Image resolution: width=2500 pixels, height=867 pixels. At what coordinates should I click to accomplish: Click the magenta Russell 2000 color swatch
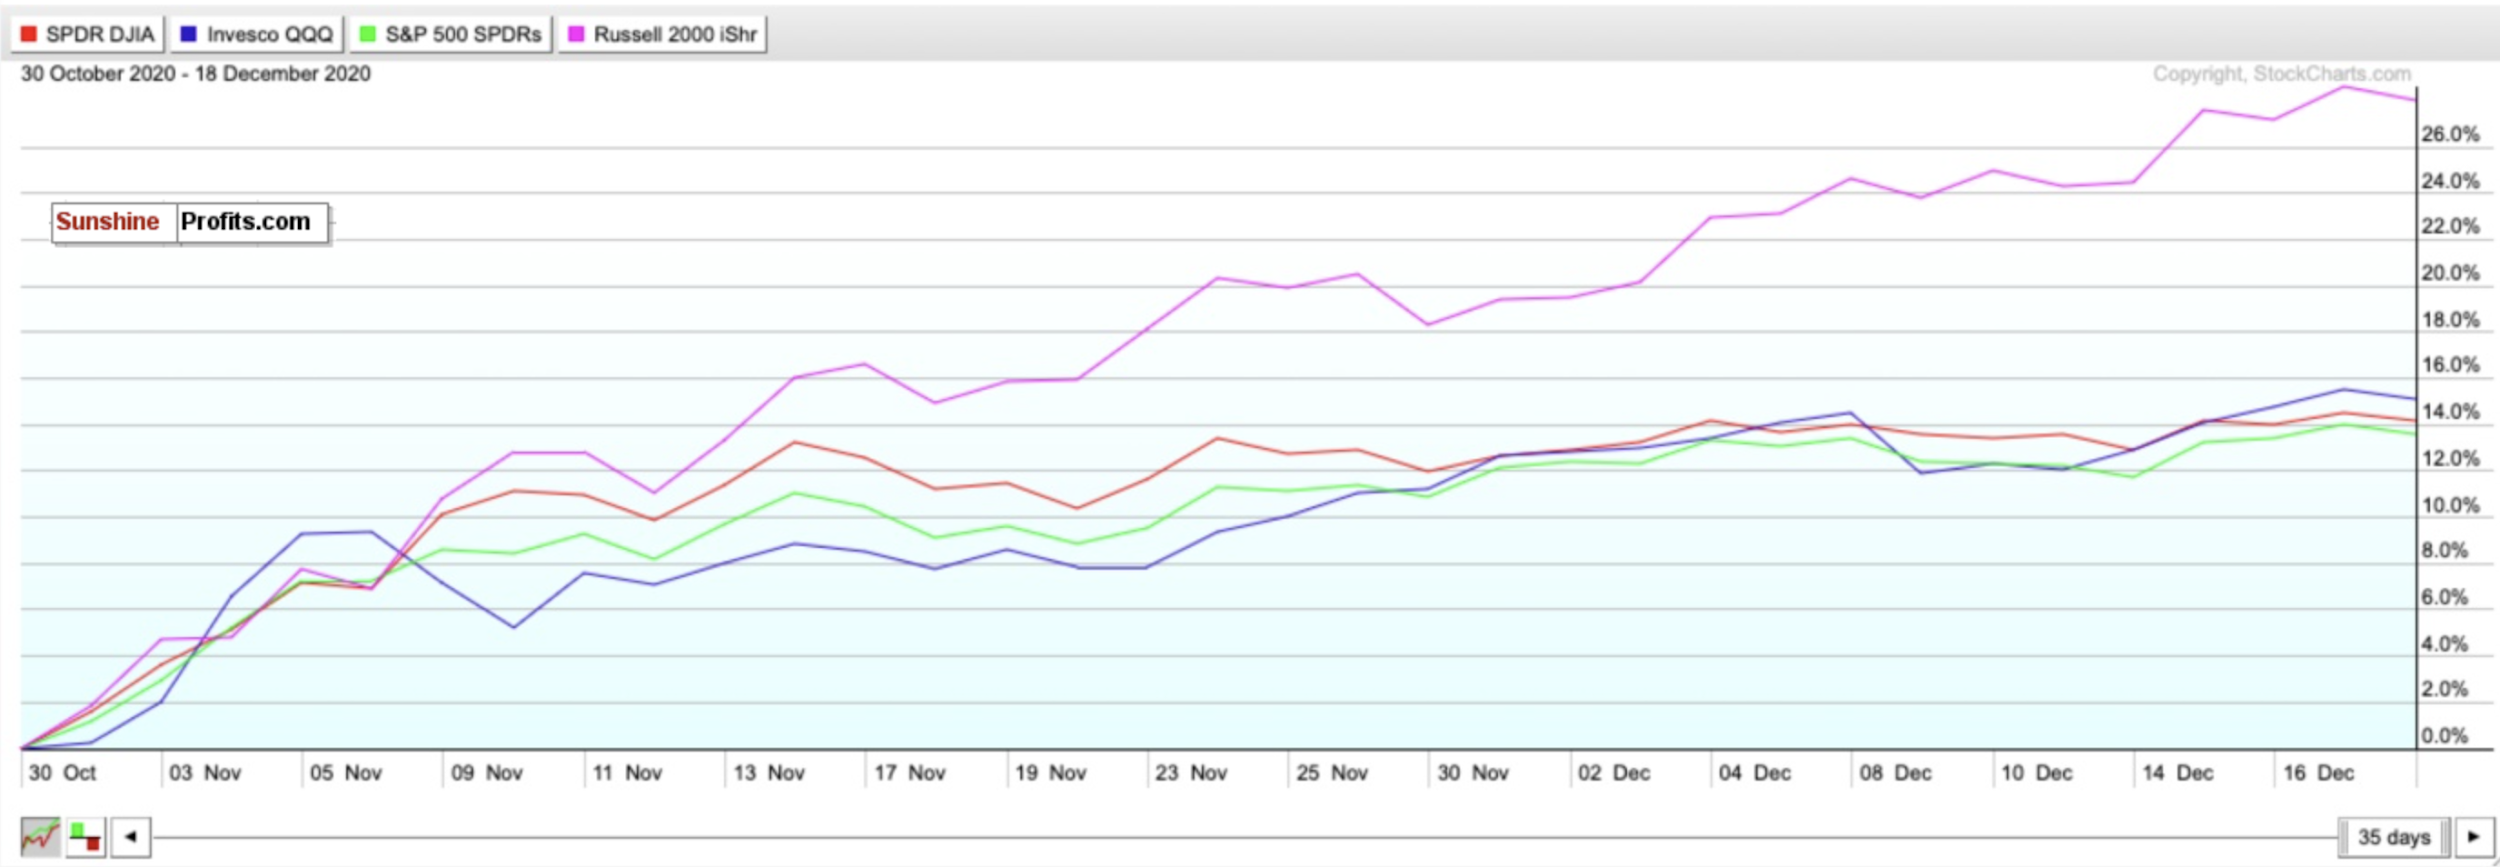[576, 34]
